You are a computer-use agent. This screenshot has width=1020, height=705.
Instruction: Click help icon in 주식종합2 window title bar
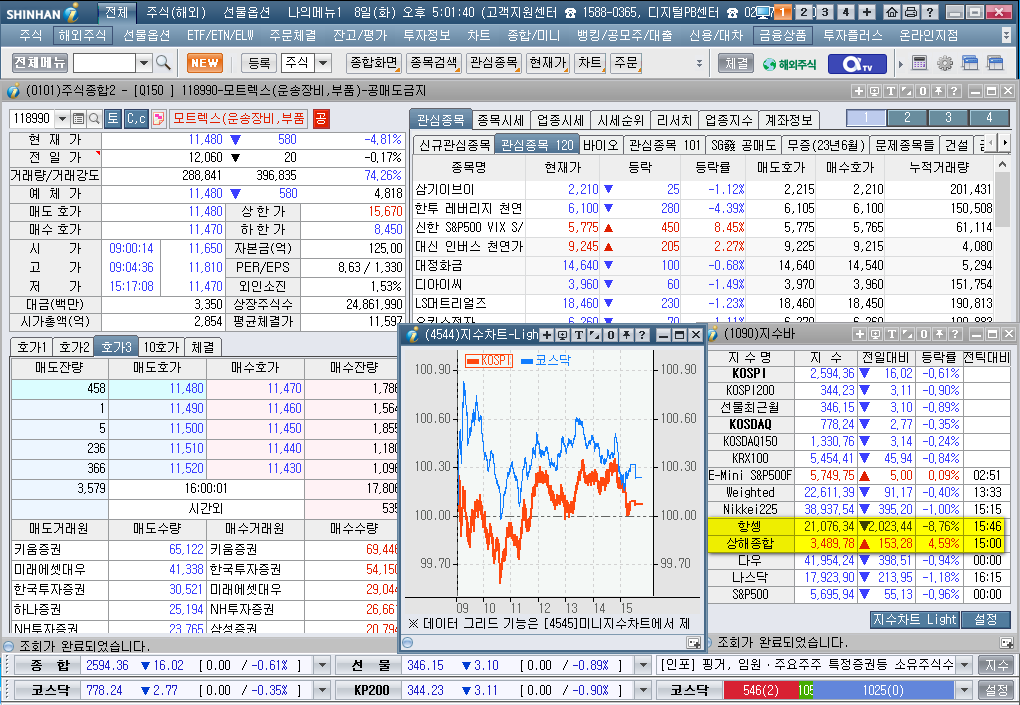tap(954, 91)
